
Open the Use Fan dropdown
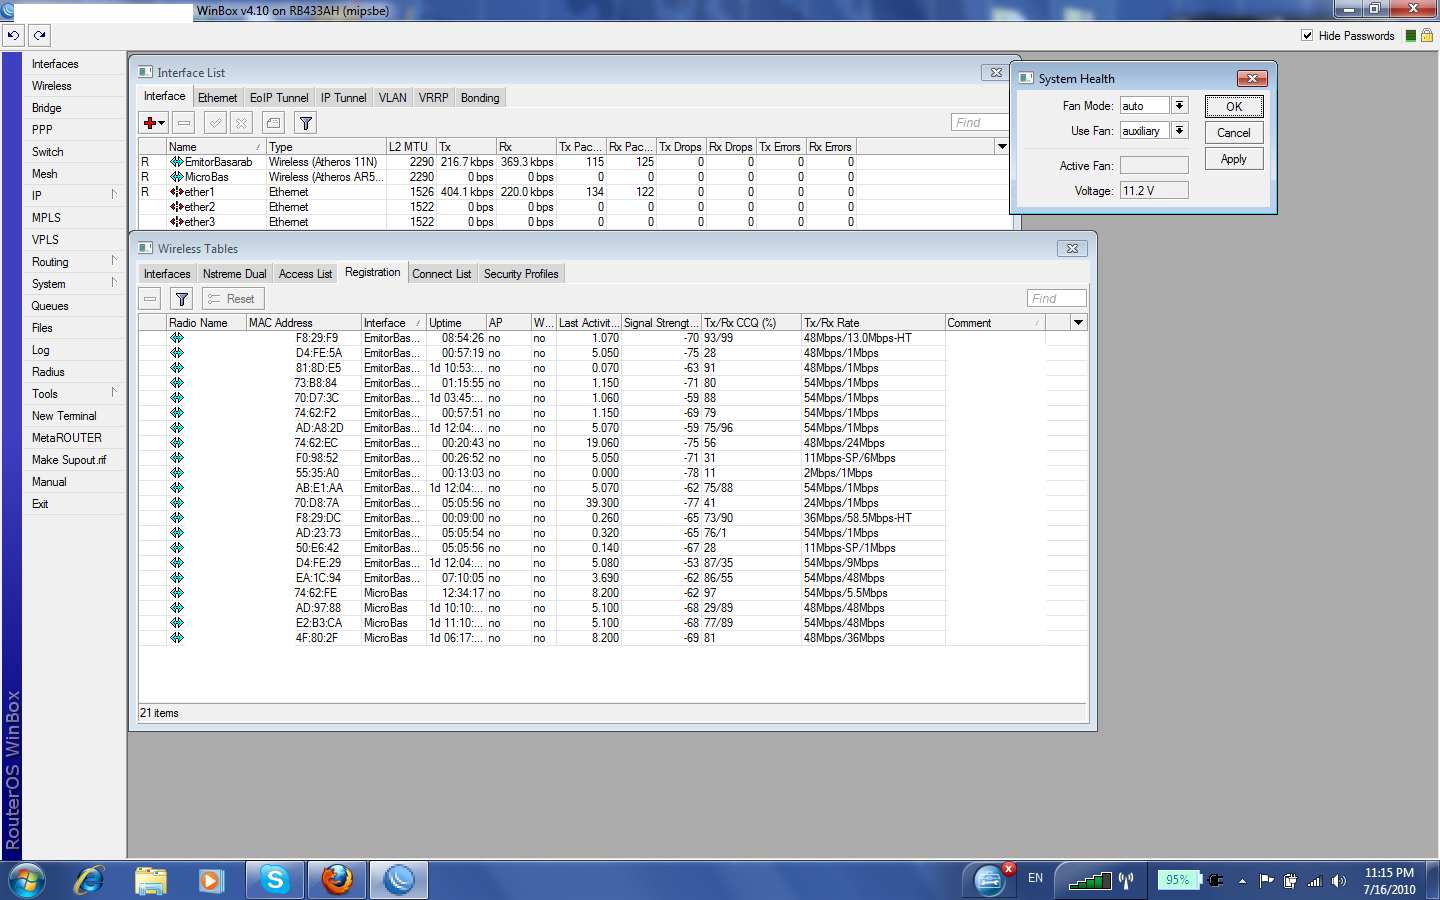pos(1180,131)
